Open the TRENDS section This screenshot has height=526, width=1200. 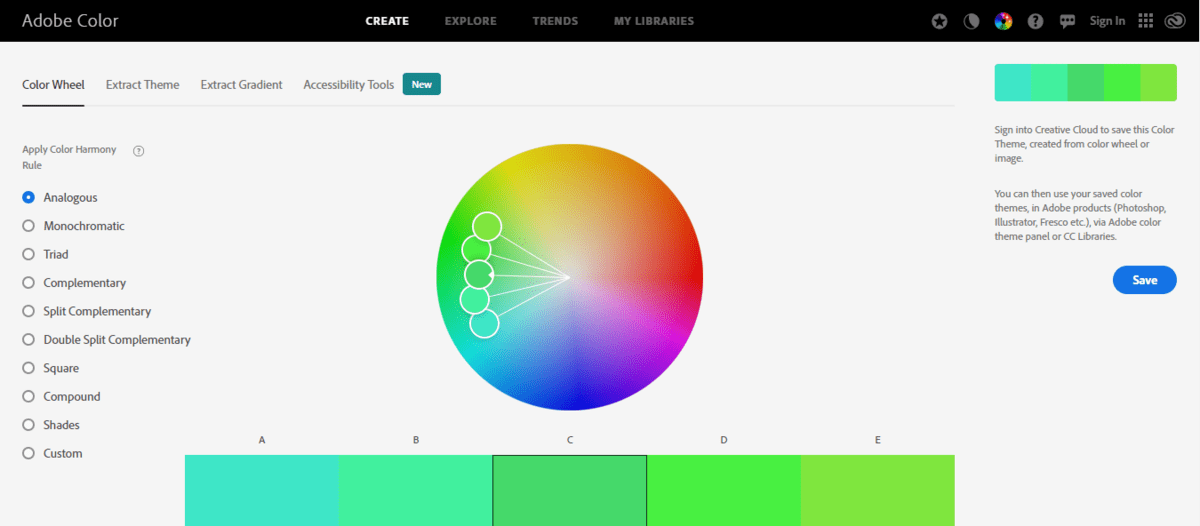coord(555,21)
